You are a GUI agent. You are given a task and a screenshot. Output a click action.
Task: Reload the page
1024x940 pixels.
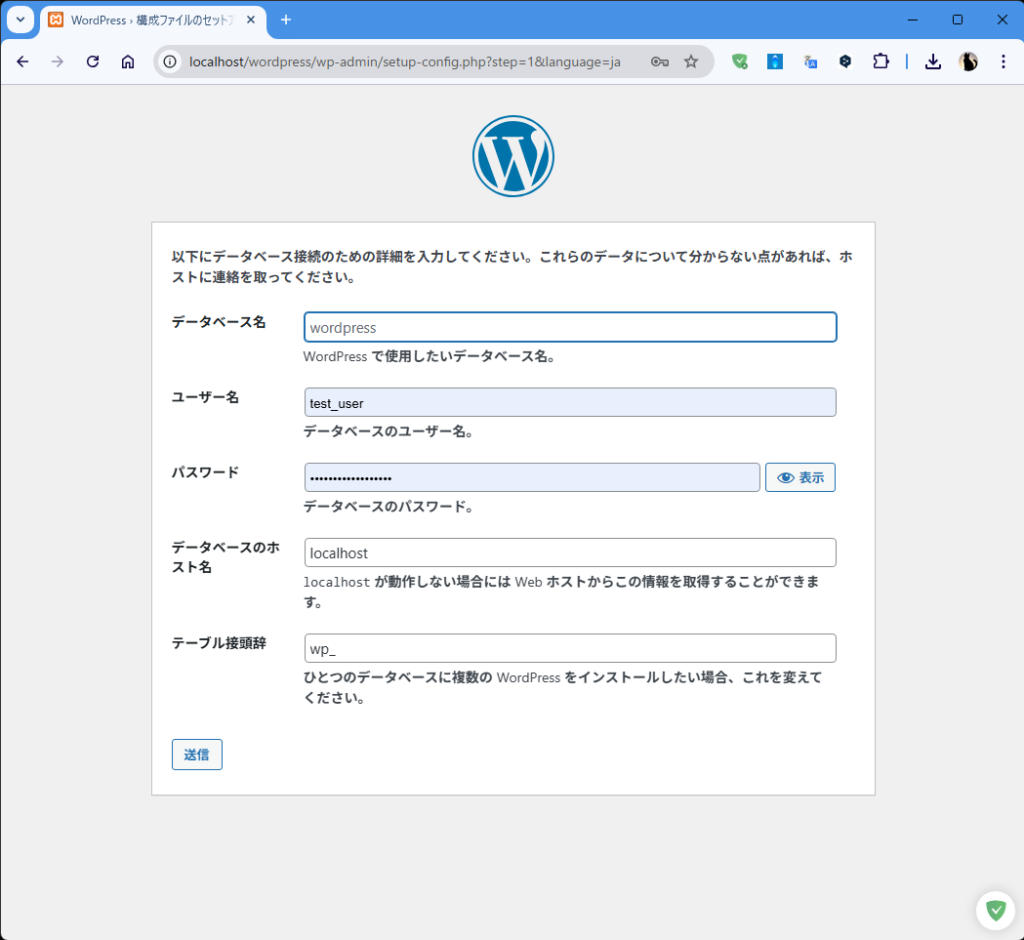point(93,61)
